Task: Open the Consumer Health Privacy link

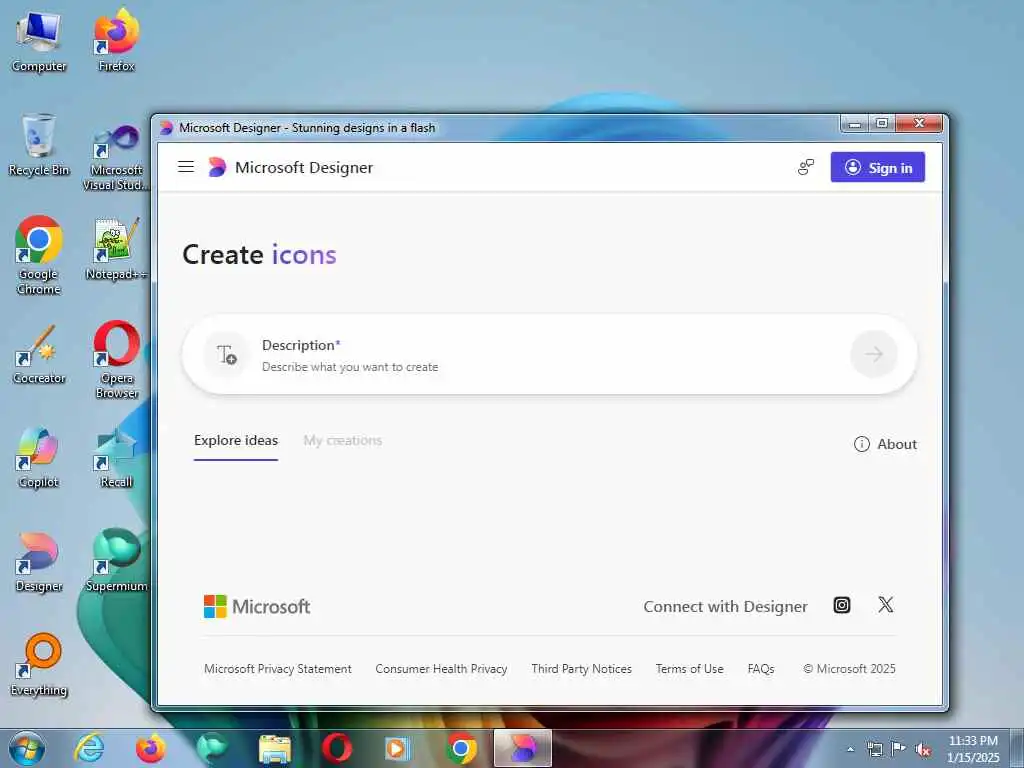Action: (441, 669)
